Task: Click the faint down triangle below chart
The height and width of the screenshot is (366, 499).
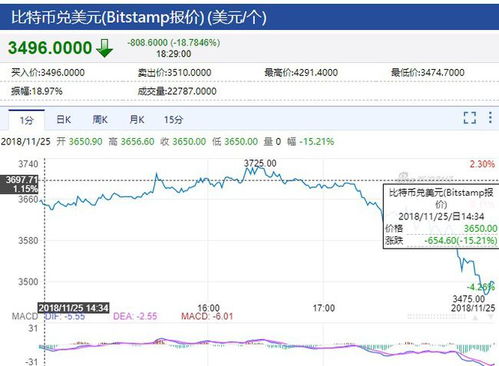Action: (491, 317)
